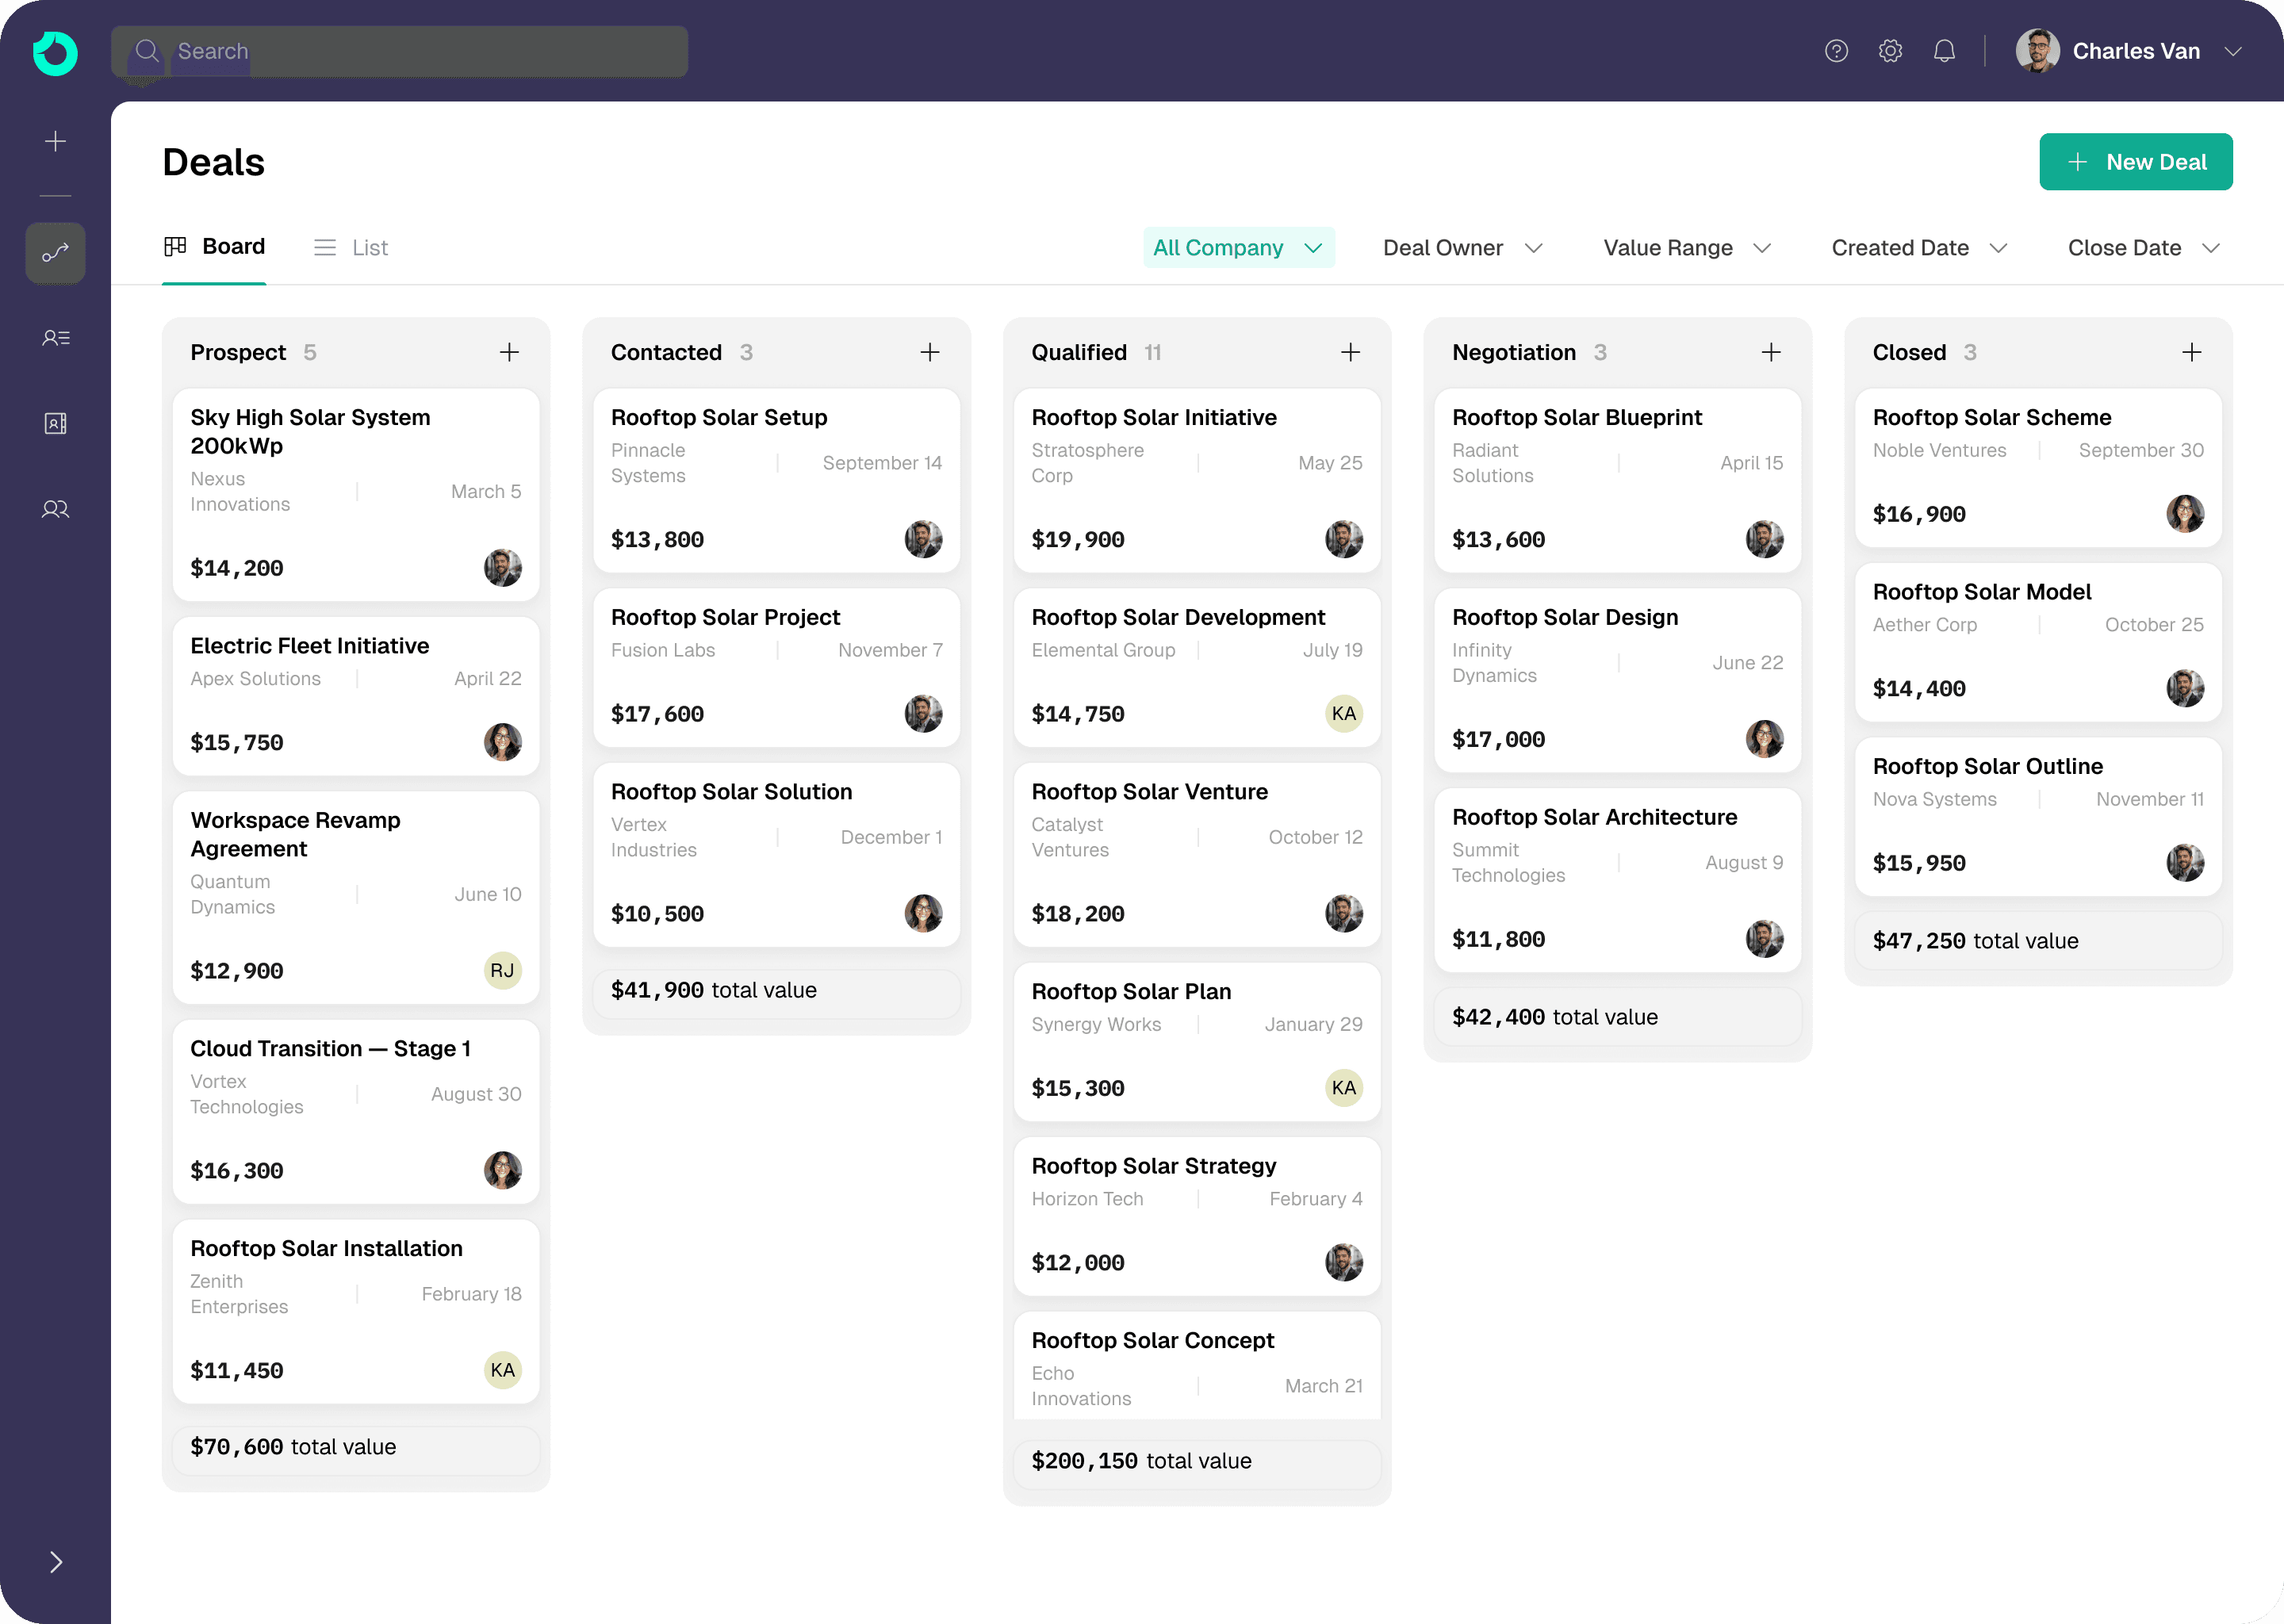This screenshot has width=2284, height=1624.
Task: Switch to the List view tab
Action: 351,247
